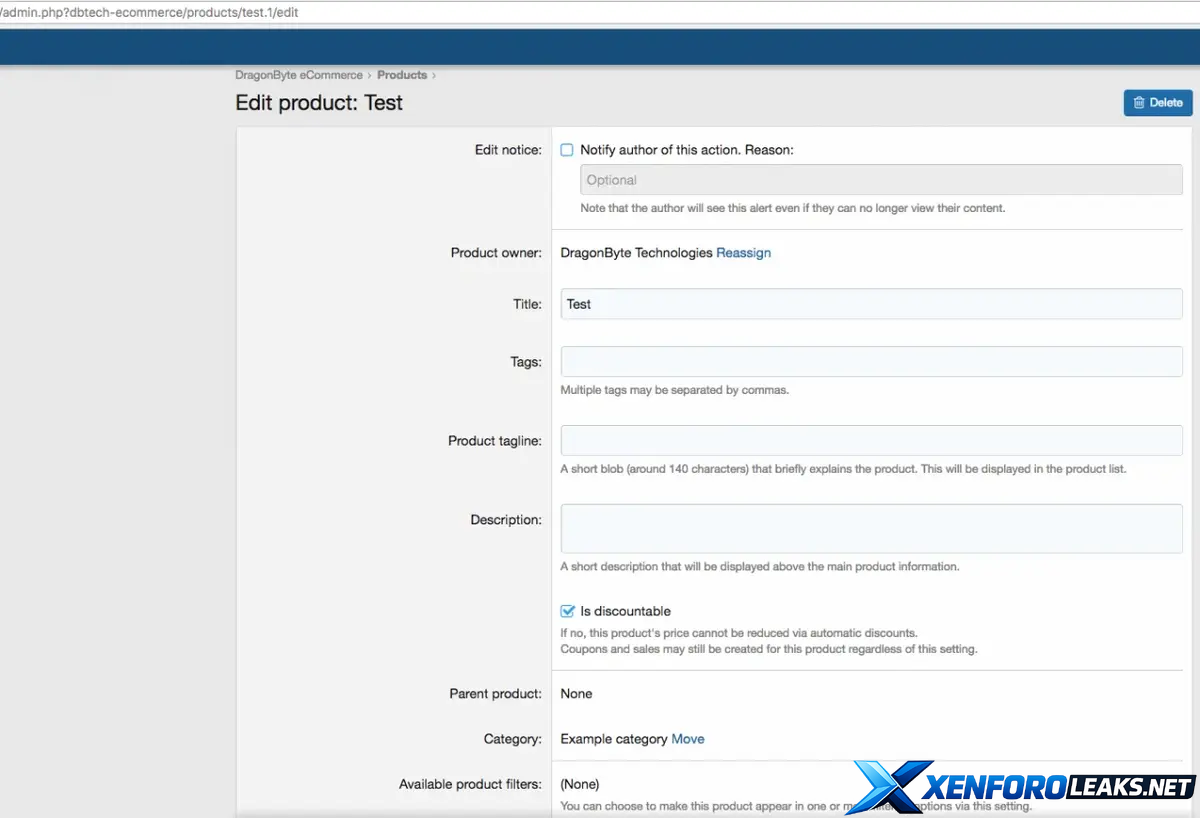Viewport: 1200px width, 818px height.
Task: Click the XenforoLeaks.net logo watermark
Action: click(1025, 788)
